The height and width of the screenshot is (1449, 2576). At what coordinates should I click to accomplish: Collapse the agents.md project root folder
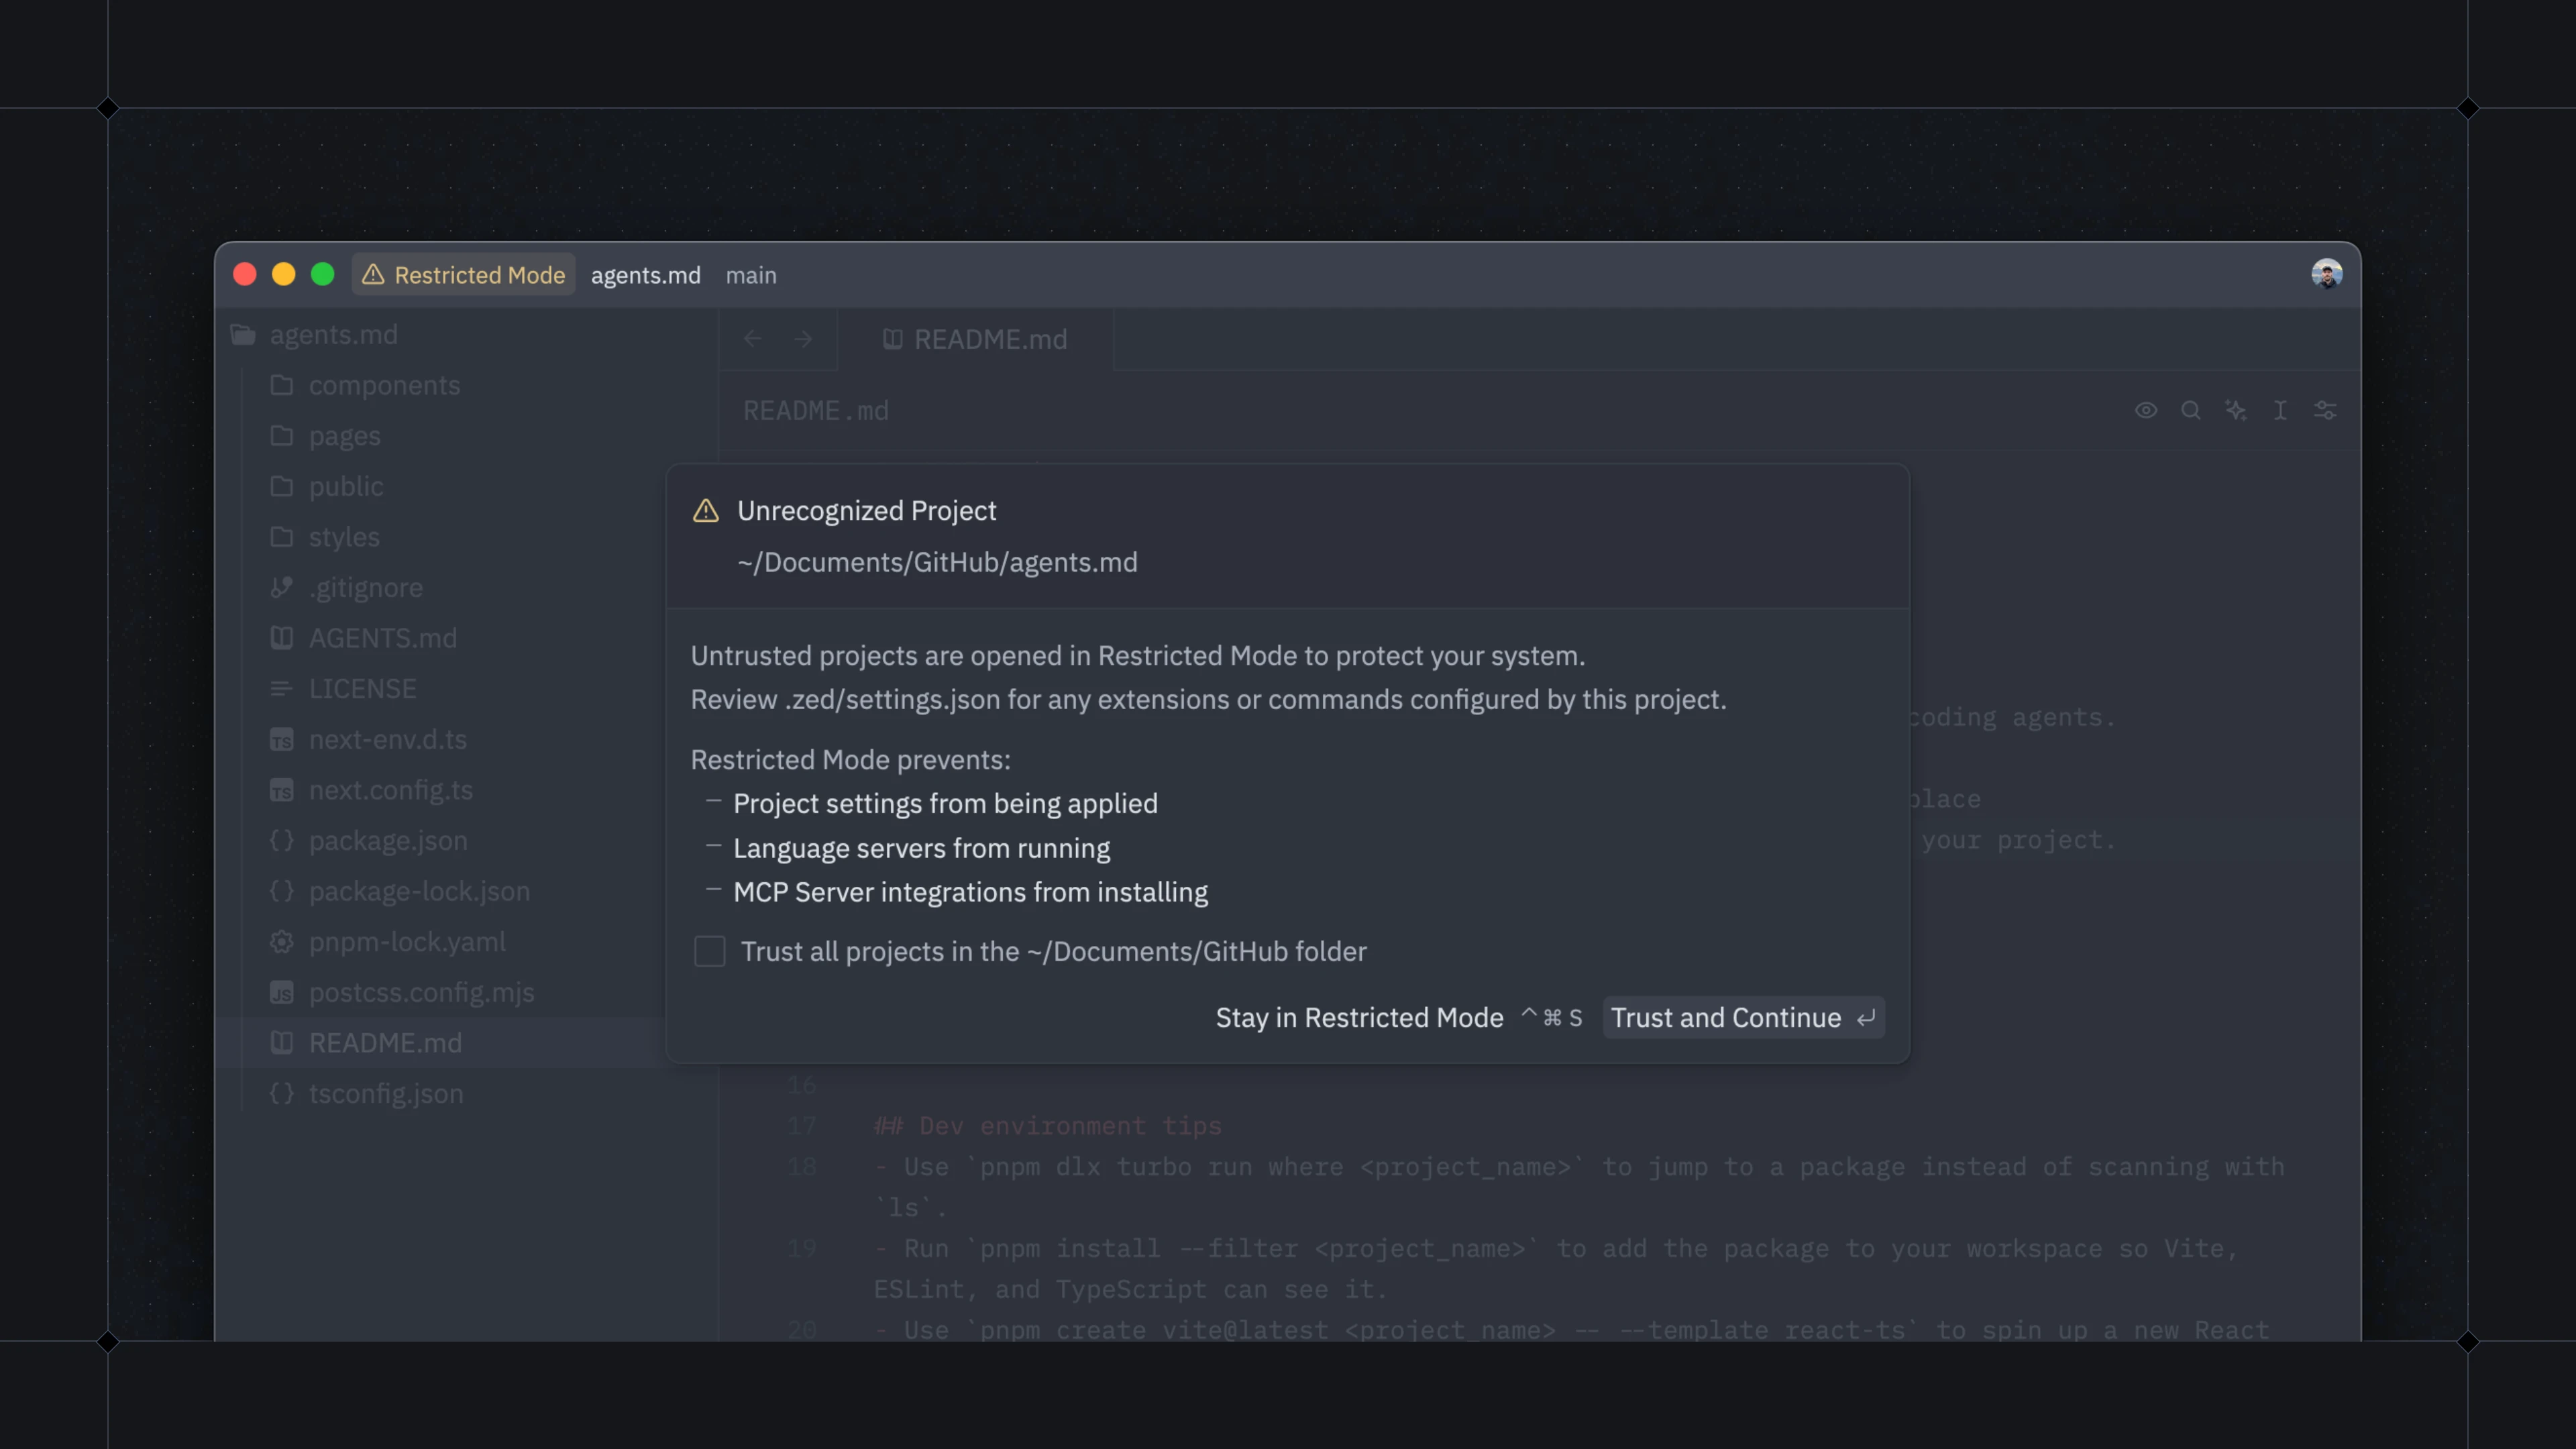click(333, 335)
